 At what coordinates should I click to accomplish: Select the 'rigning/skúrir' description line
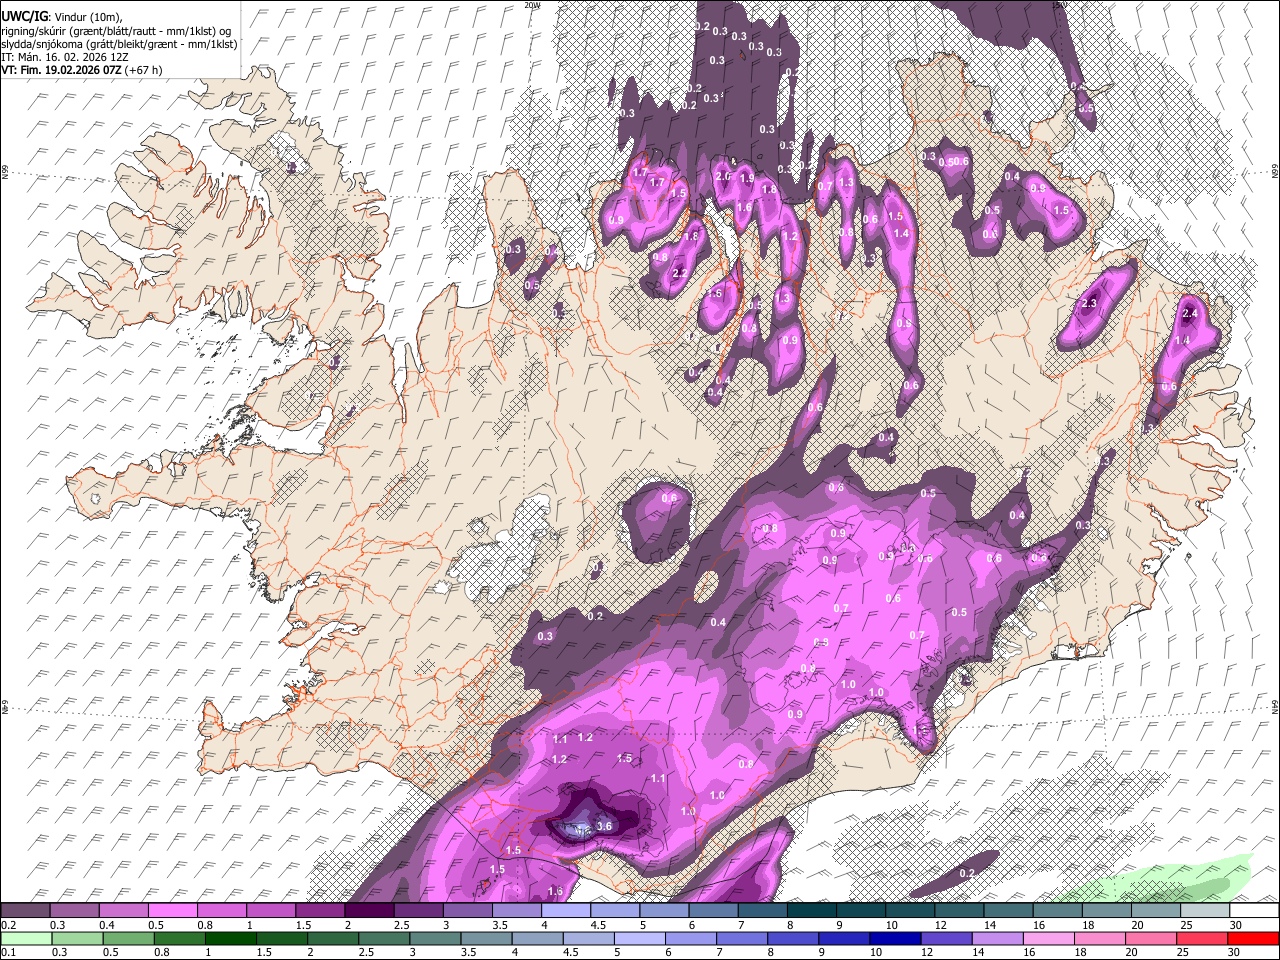click(118, 31)
